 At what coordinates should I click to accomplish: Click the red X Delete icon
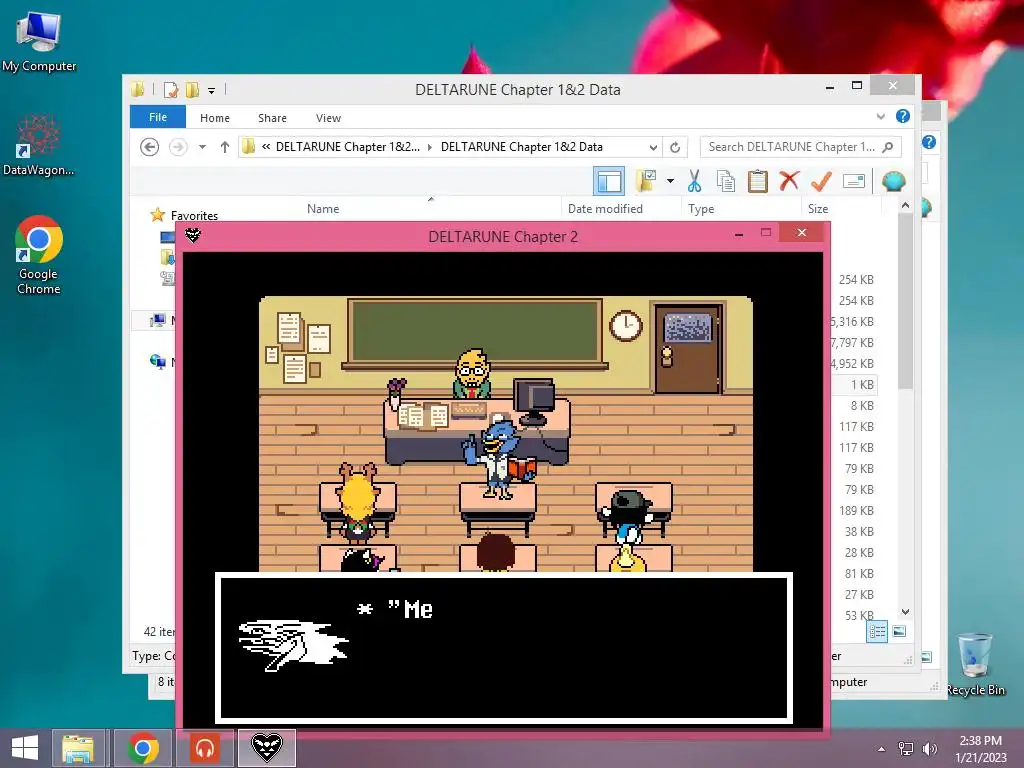[x=789, y=180]
